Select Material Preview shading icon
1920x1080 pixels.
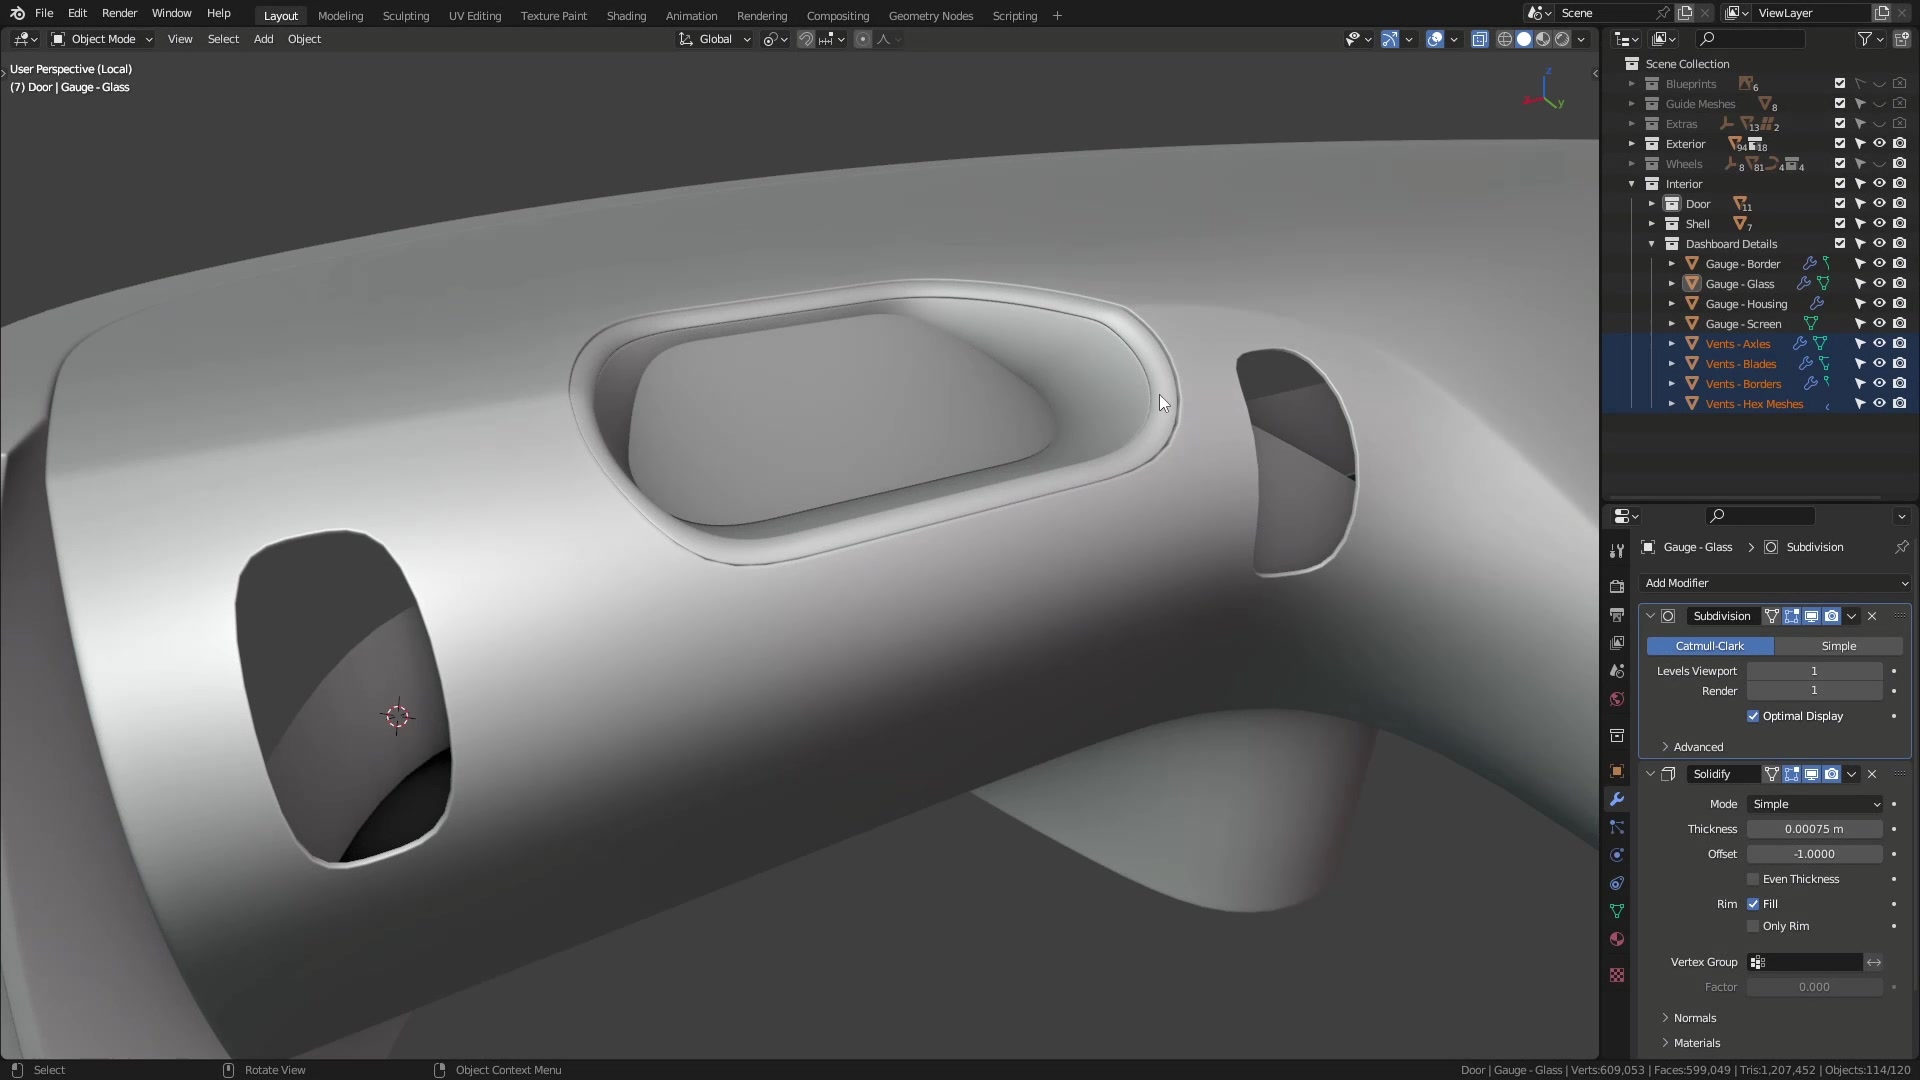[1543, 39]
